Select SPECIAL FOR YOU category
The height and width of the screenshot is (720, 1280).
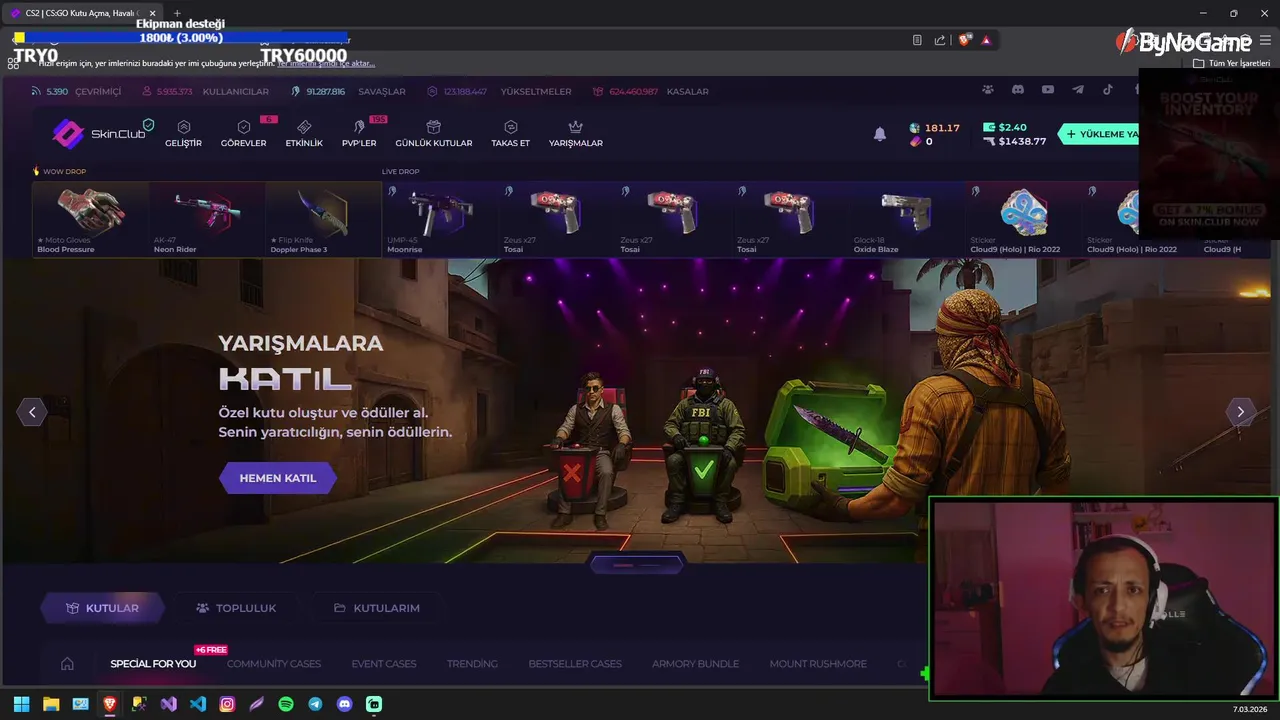coord(153,664)
